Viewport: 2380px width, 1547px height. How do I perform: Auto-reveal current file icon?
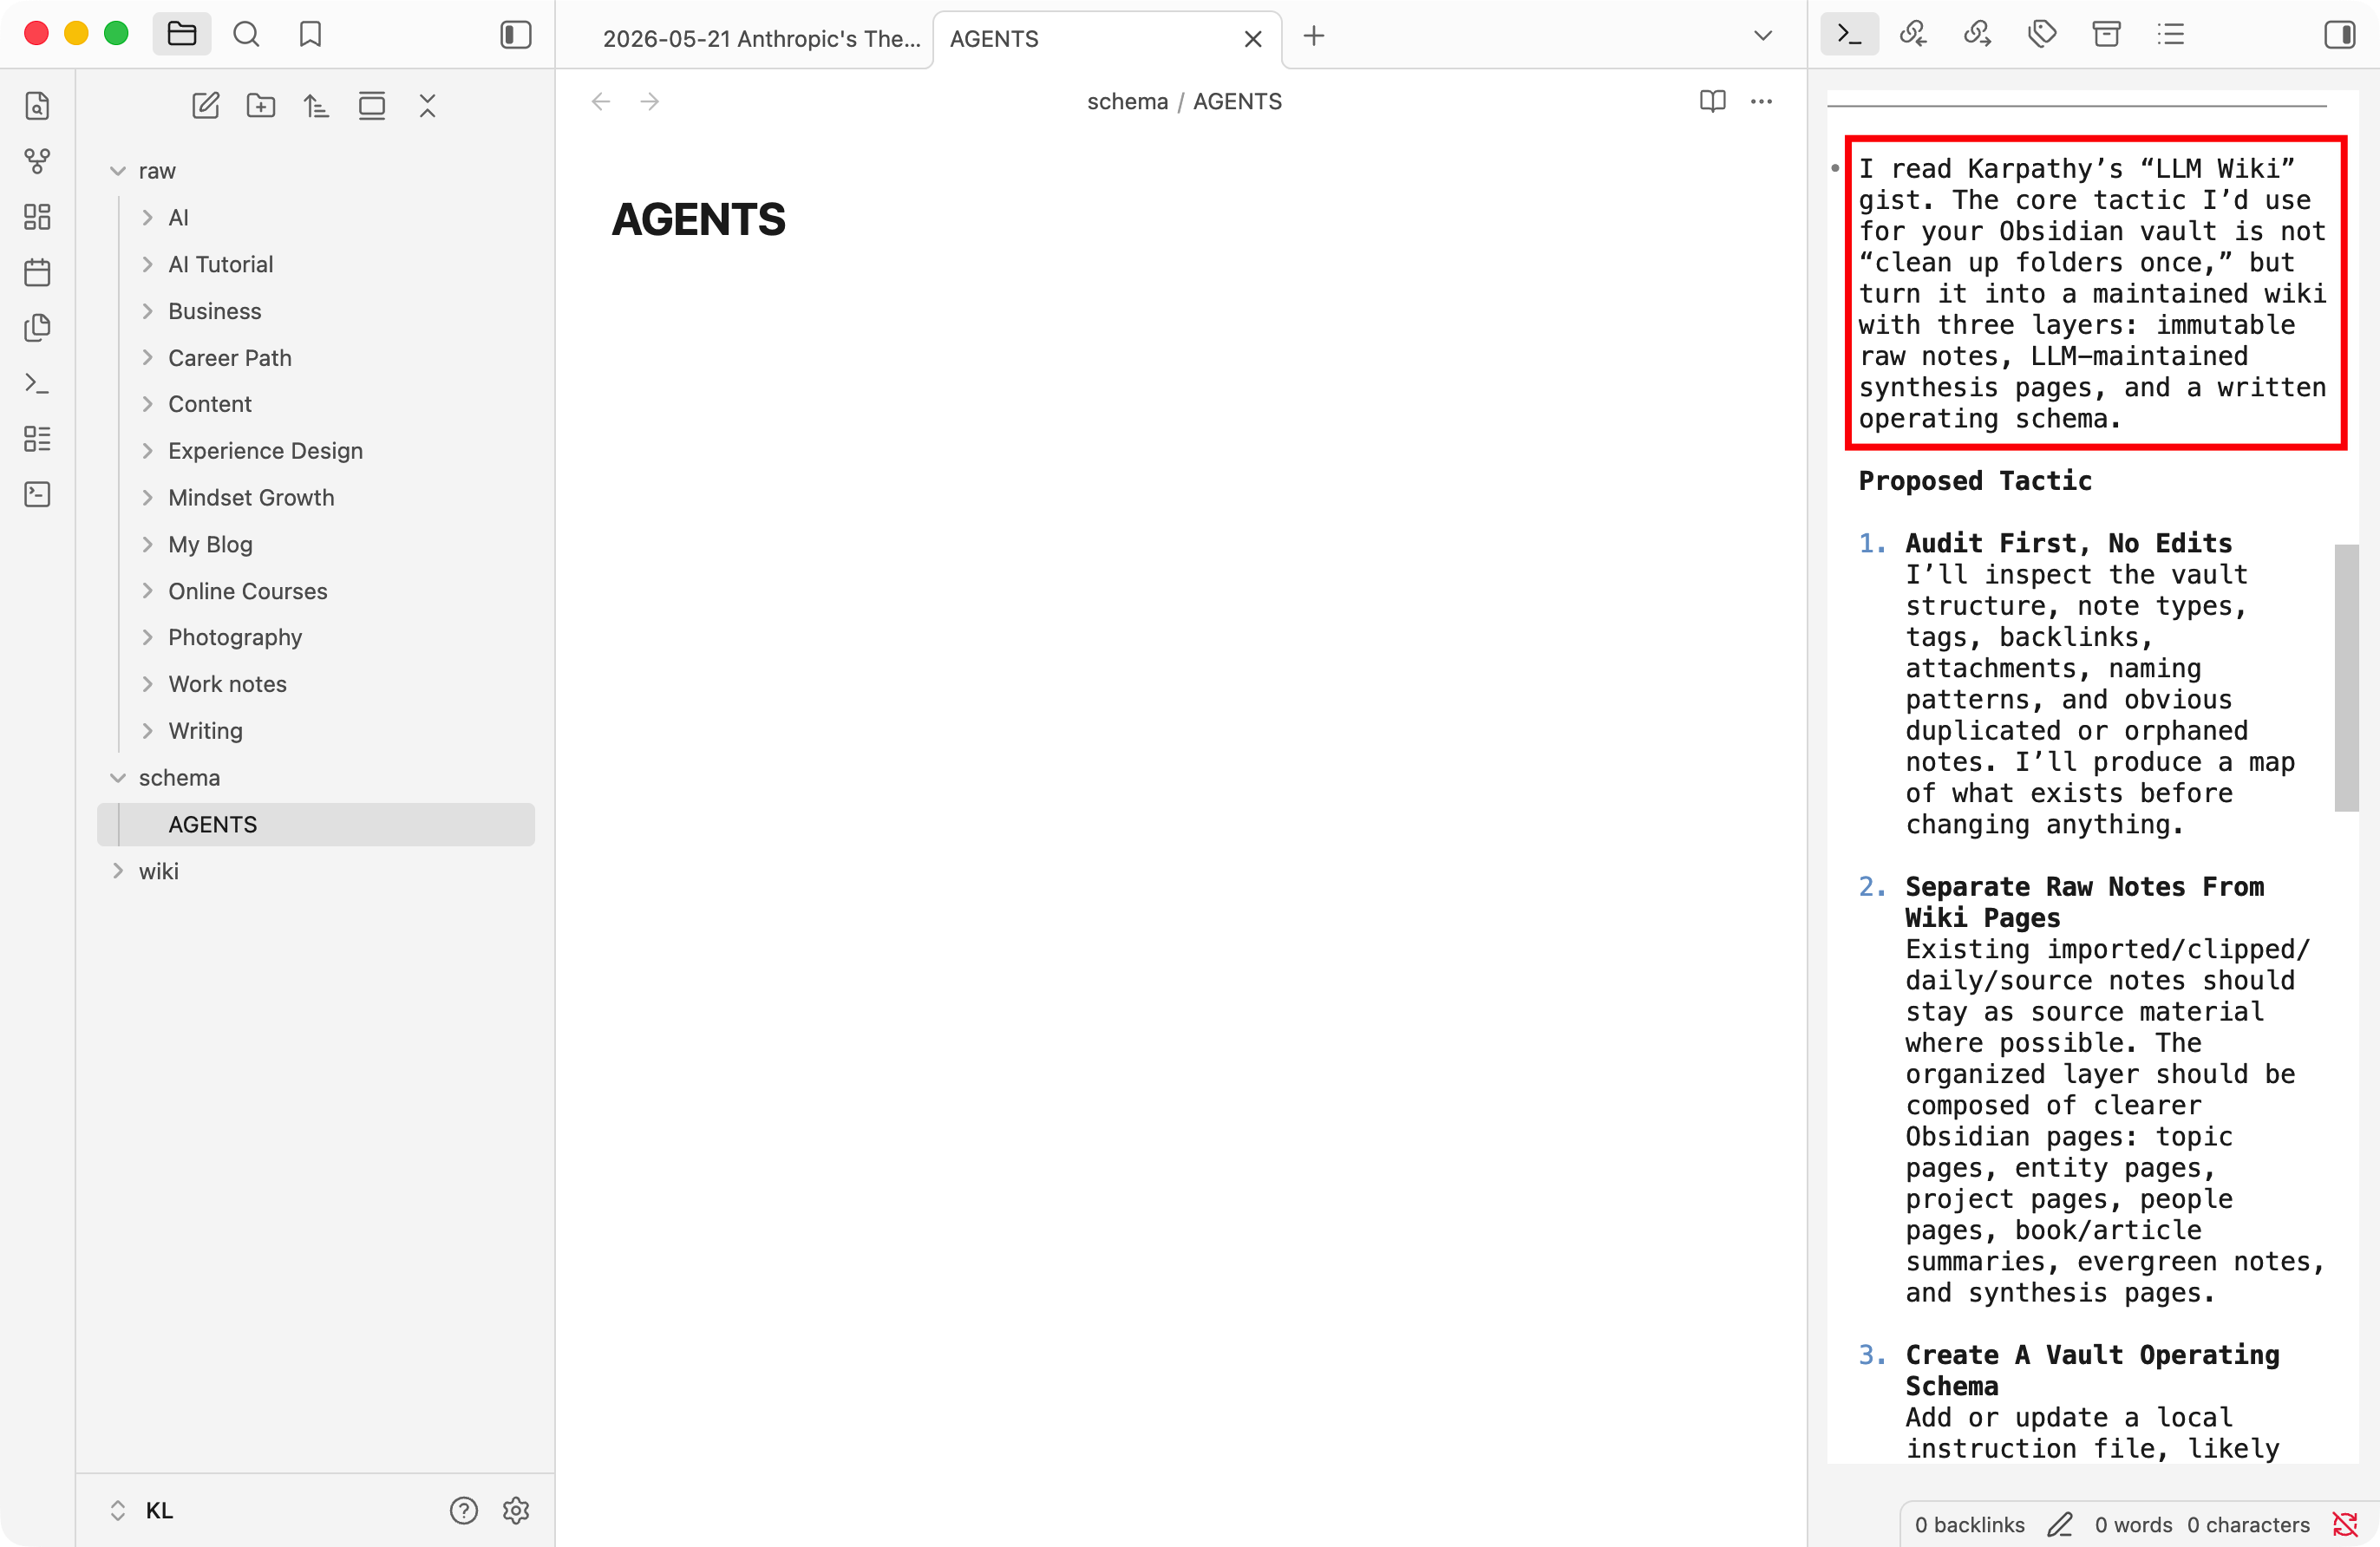coord(372,106)
